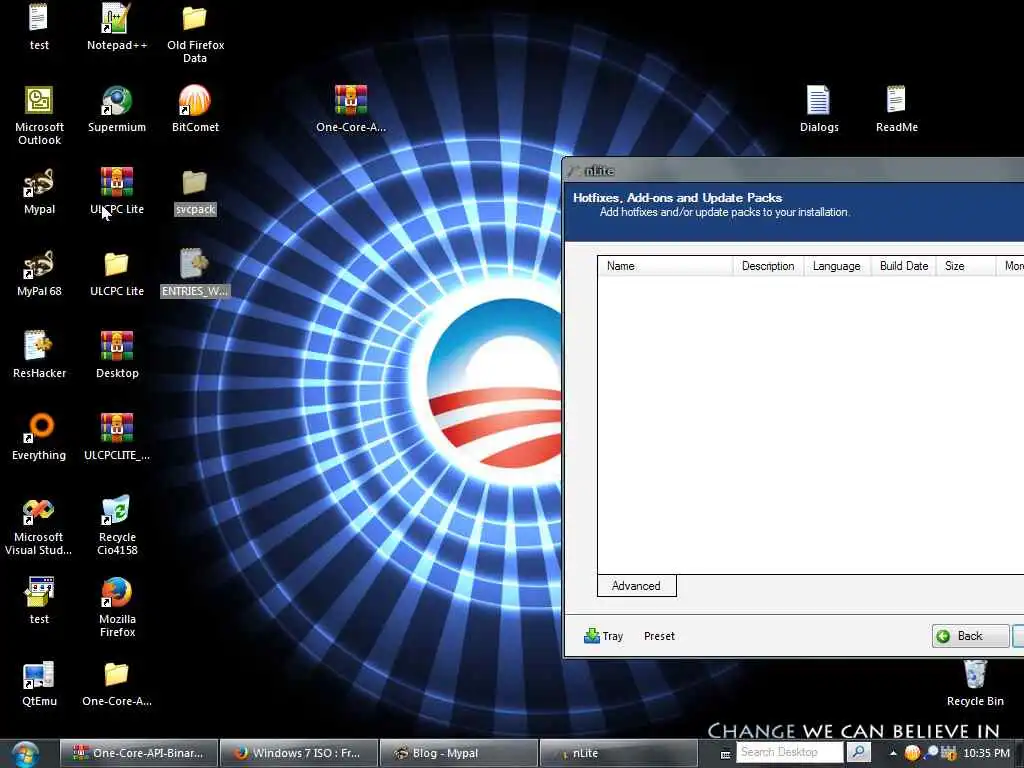The height and width of the screenshot is (768, 1024).
Task: Open the Preset option in nLite
Action: click(659, 636)
